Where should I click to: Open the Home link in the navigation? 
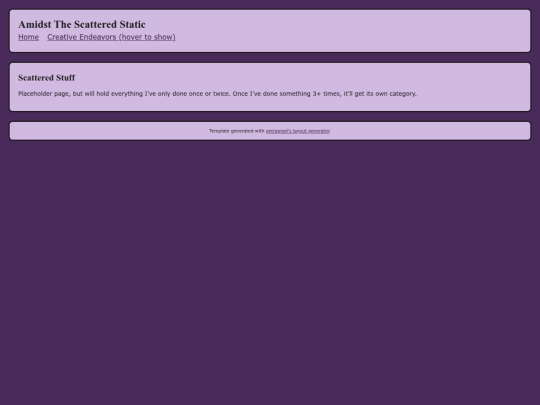tap(28, 37)
